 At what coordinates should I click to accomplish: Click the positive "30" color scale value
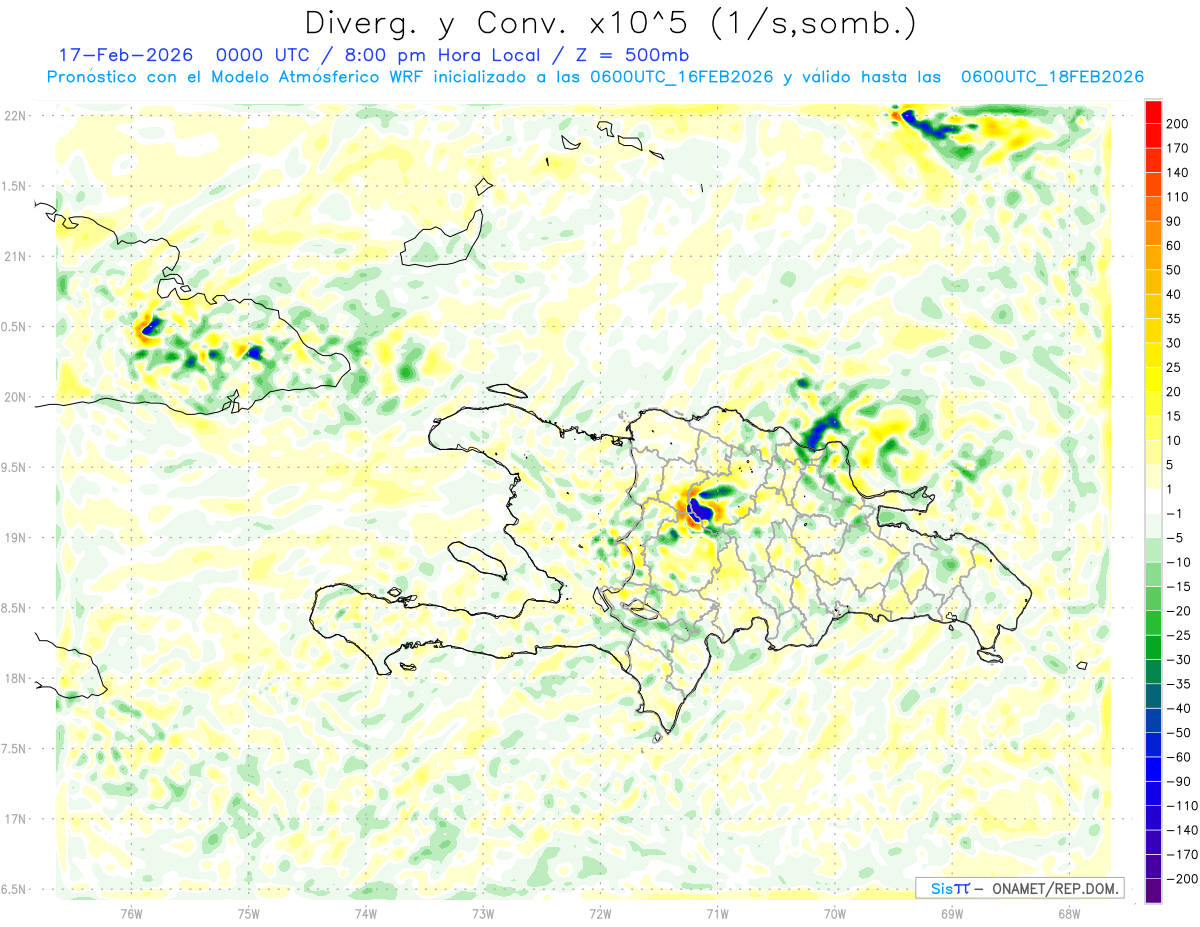1174,343
